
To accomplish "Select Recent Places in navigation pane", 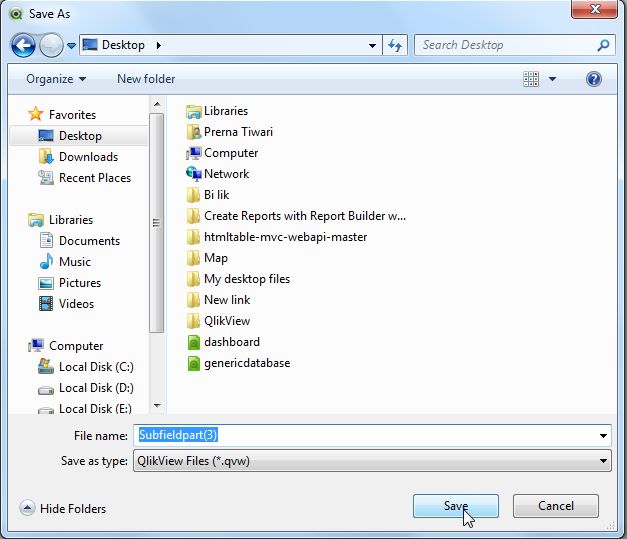I will click(x=84, y=178).
